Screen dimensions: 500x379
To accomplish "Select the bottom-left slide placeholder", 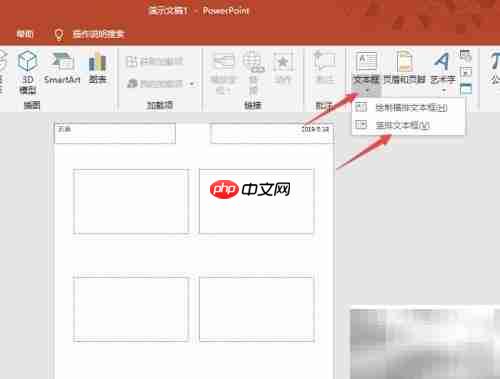I will point(131,309).
